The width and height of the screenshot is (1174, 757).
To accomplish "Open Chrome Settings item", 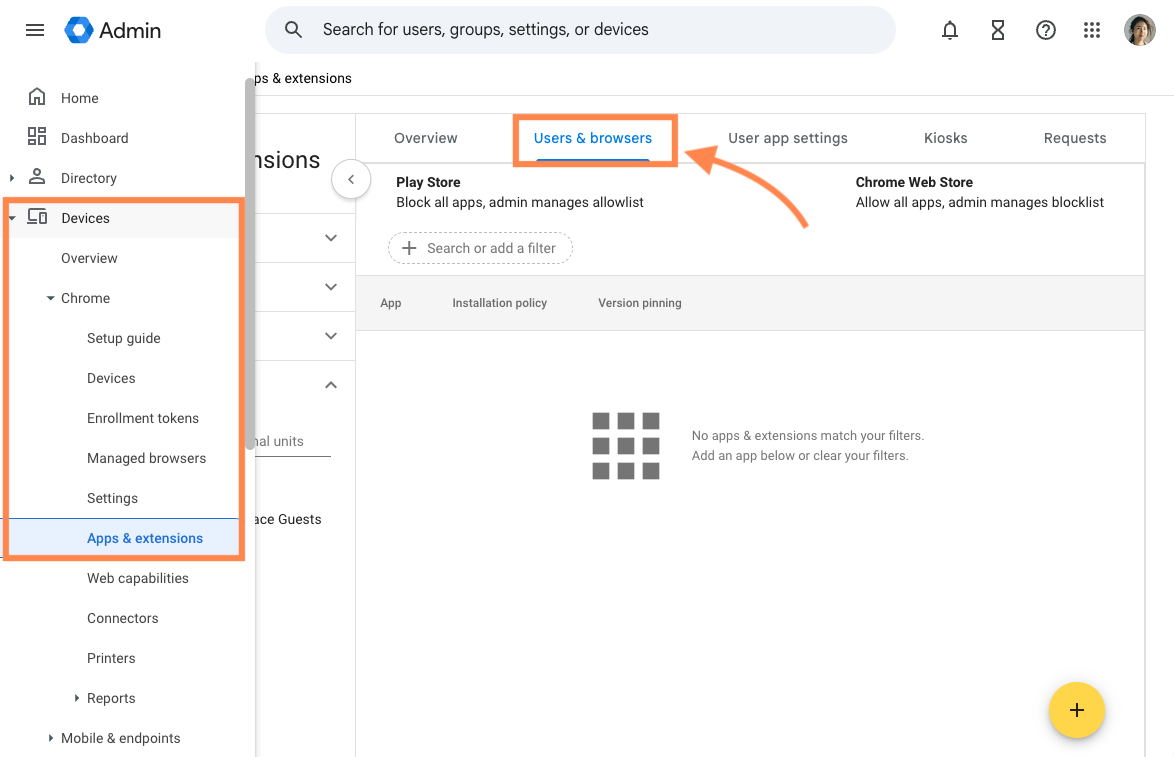I will (112, 499).
